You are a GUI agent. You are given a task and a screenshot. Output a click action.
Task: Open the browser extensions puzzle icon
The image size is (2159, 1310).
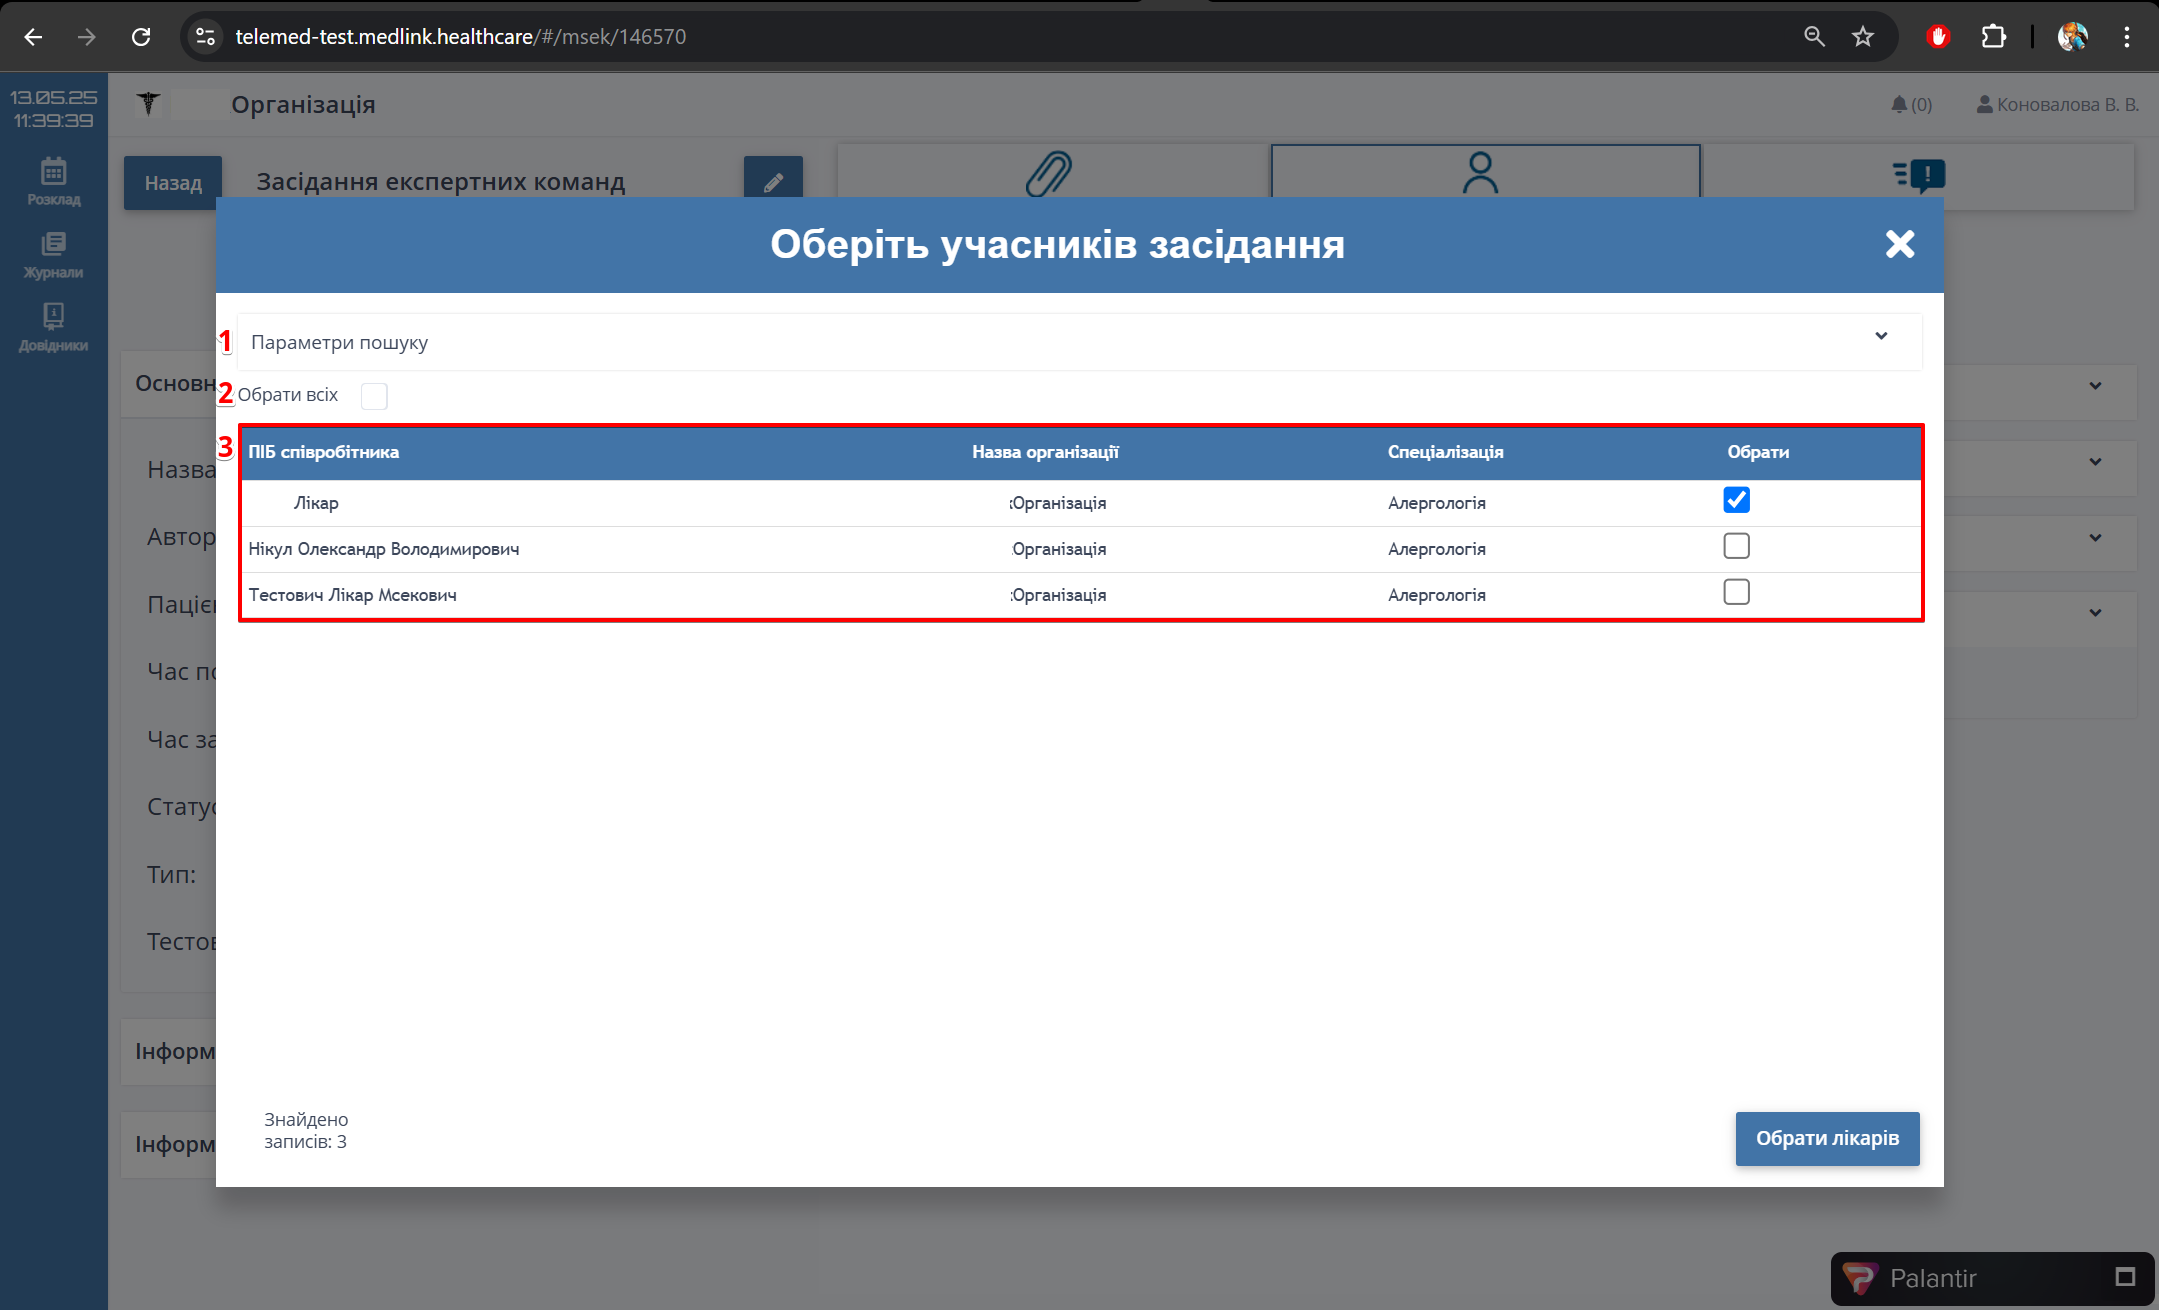pyautogui.click(x=1993, y=37)
